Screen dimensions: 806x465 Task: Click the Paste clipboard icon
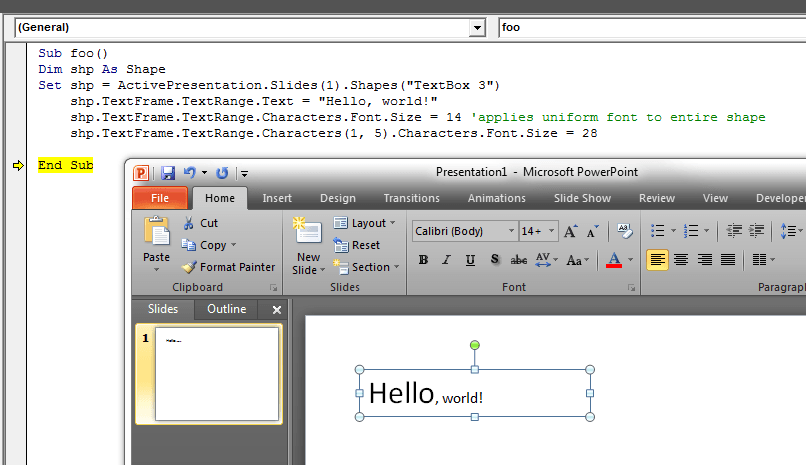pos(157,232)
